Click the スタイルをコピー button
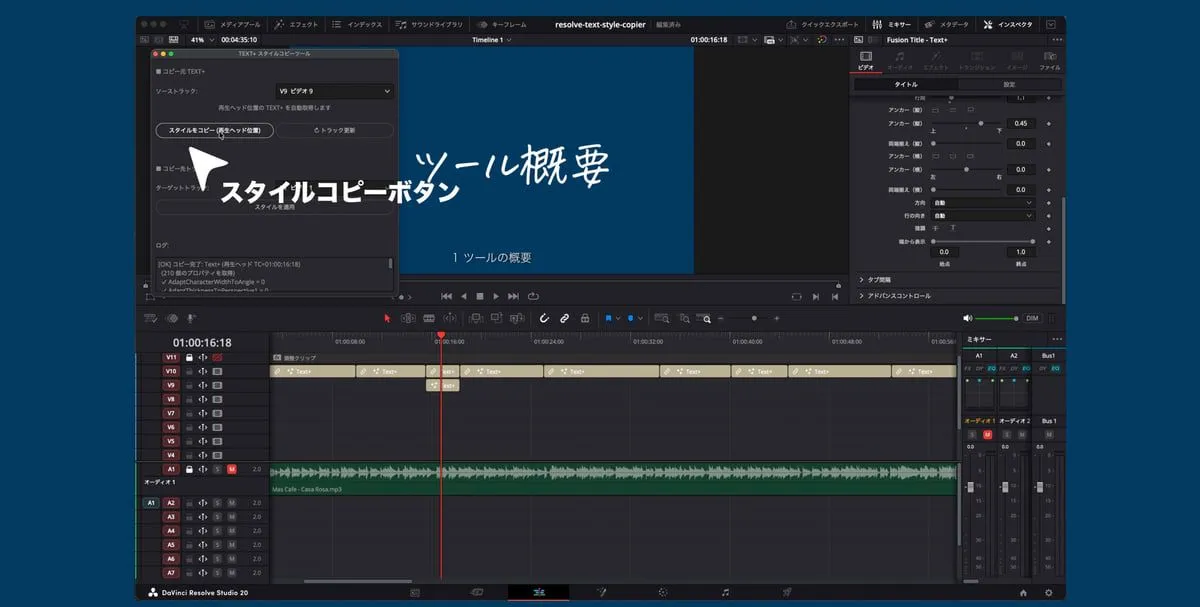 (x=214, y=130)
